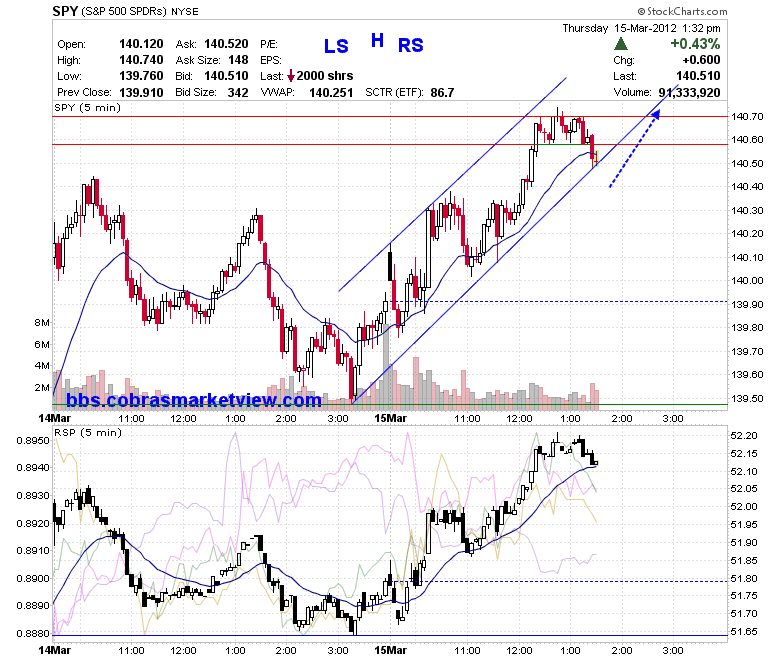Click the 0.8950 ratio axis label
This screenshot has width=780, height=659.
(x=33, y=441)
